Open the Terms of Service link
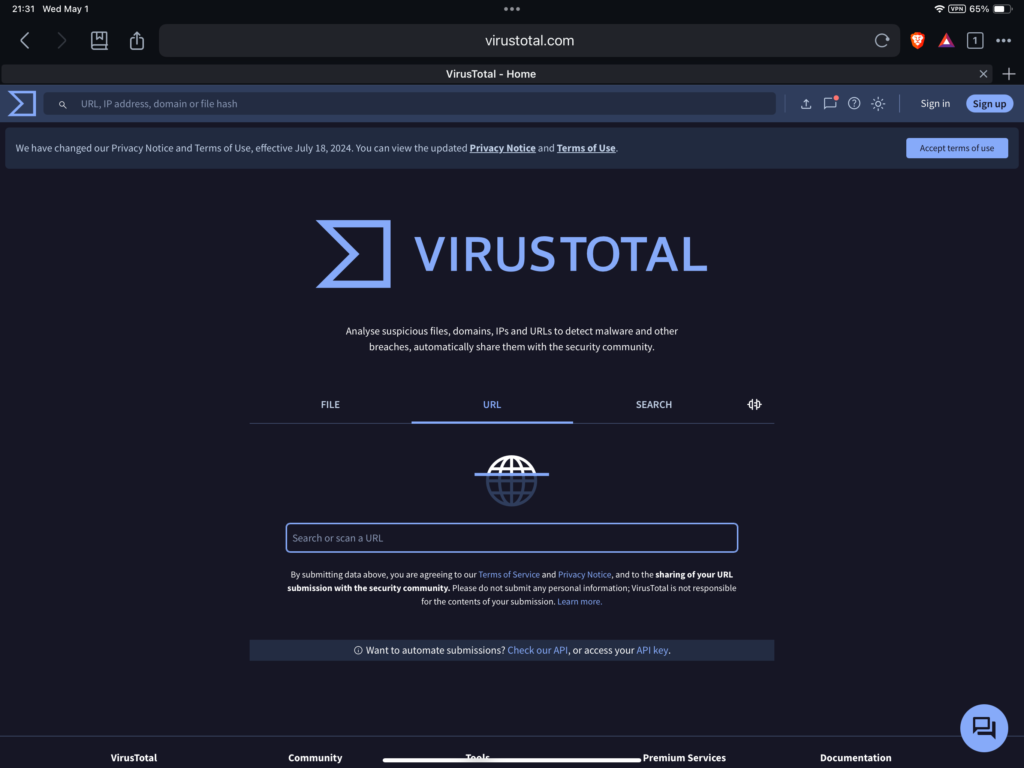 (x=509, y=575)
